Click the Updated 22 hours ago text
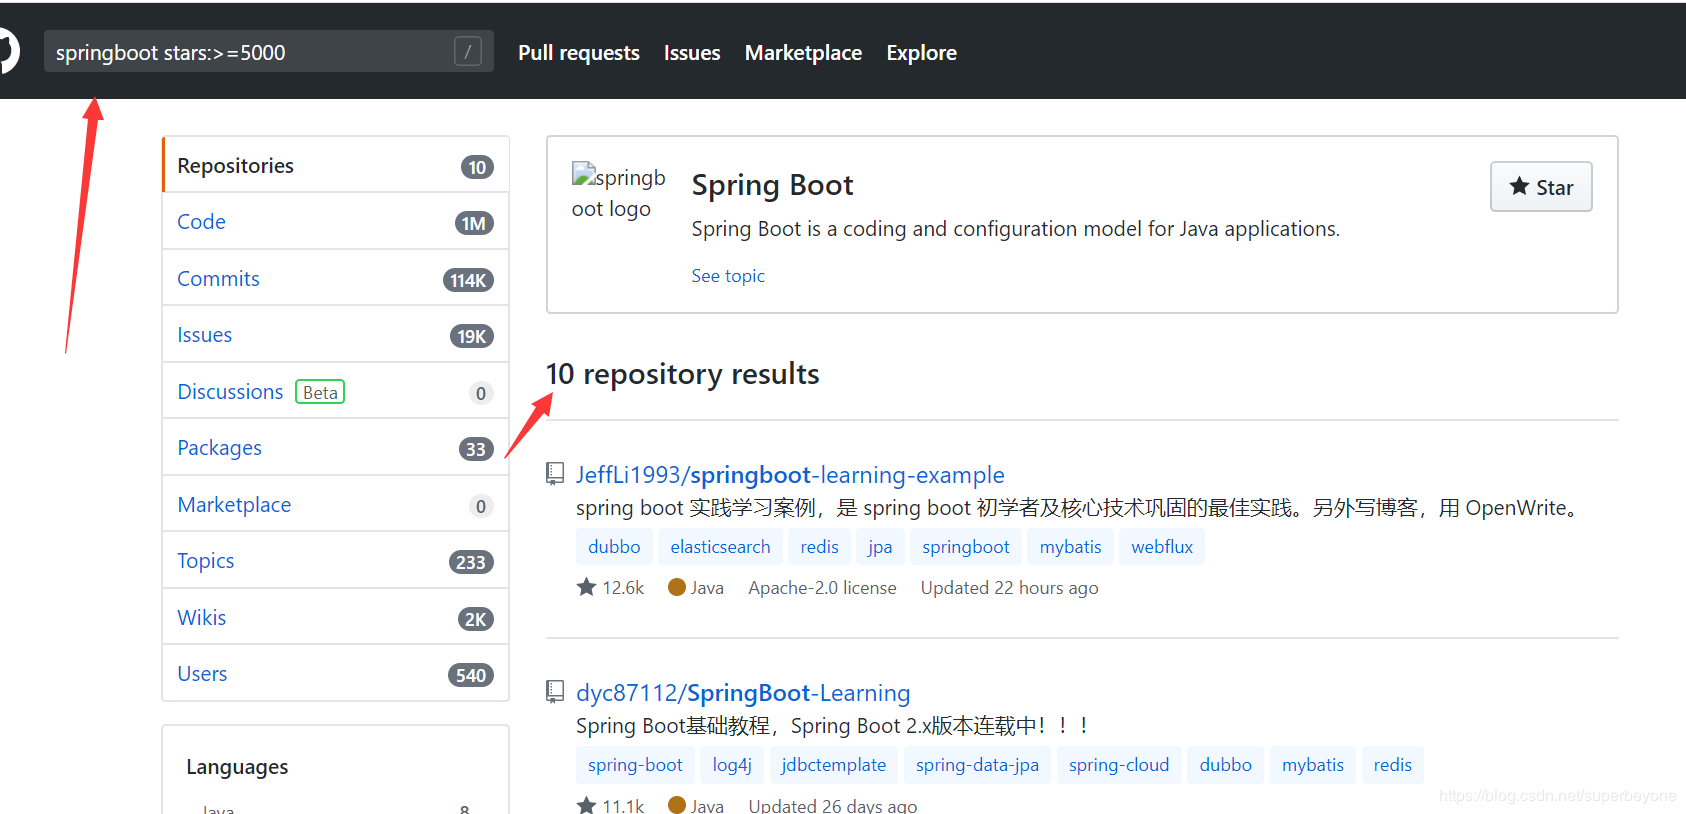The image size is (1686, 814). pos(1009,588)
